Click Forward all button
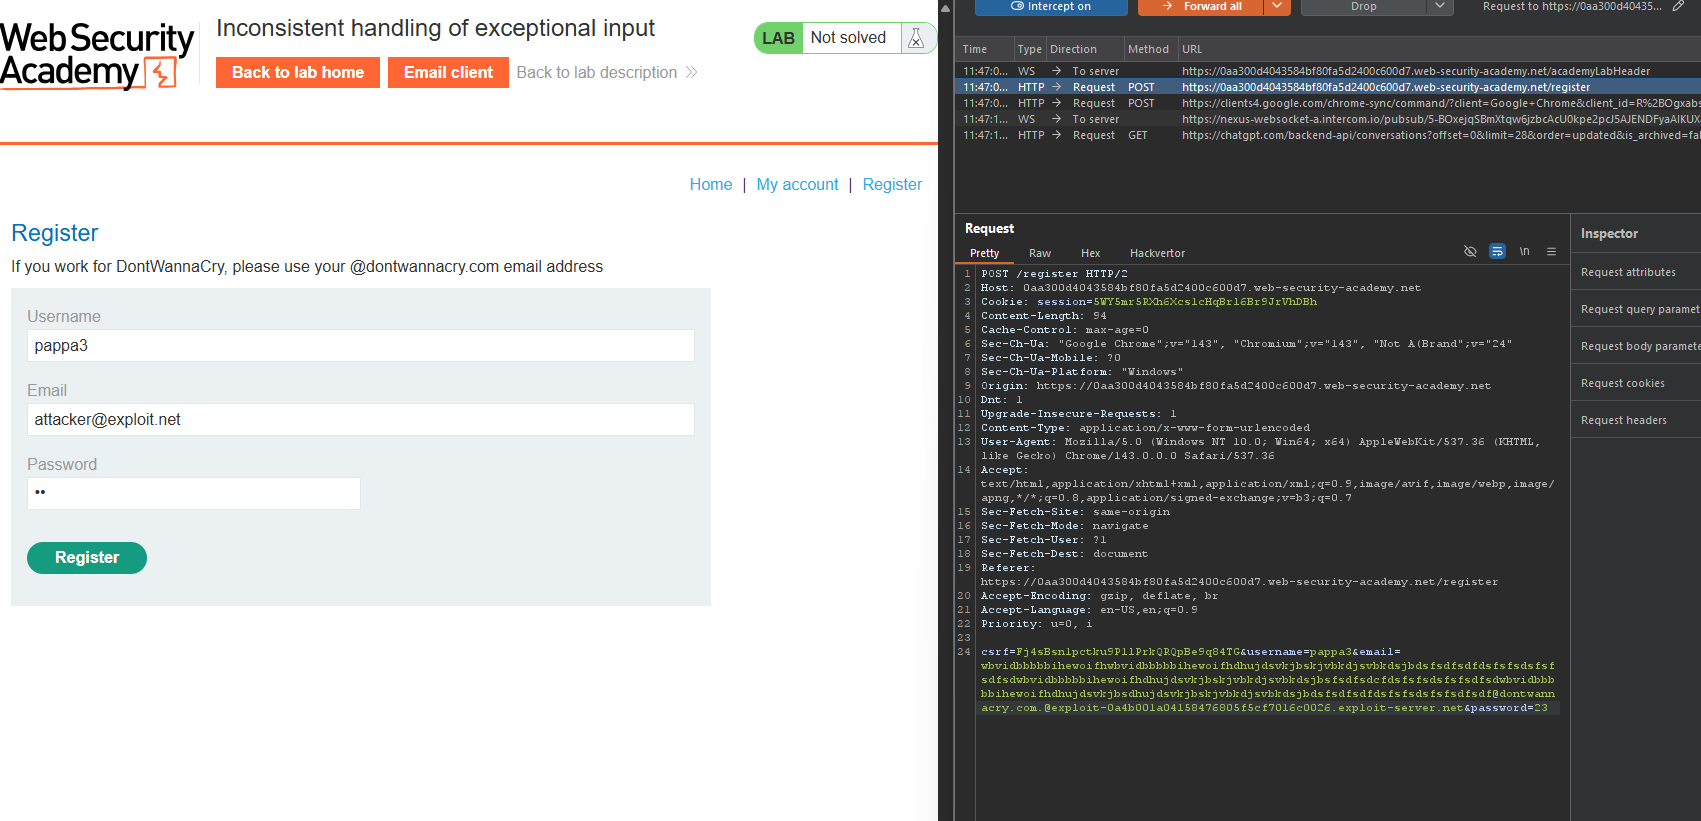The width and height of the screenshot is (1701, 821). coord(1200,6)
